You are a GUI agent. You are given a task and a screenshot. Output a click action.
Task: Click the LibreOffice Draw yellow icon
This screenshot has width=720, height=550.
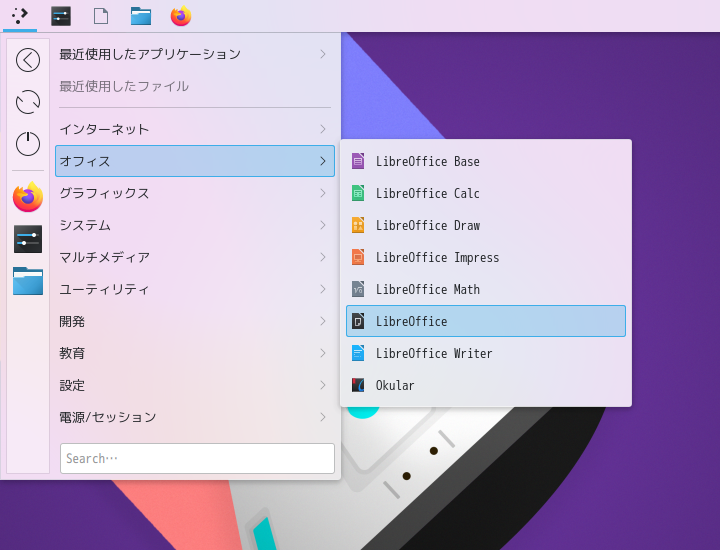(x=358, y=225)
